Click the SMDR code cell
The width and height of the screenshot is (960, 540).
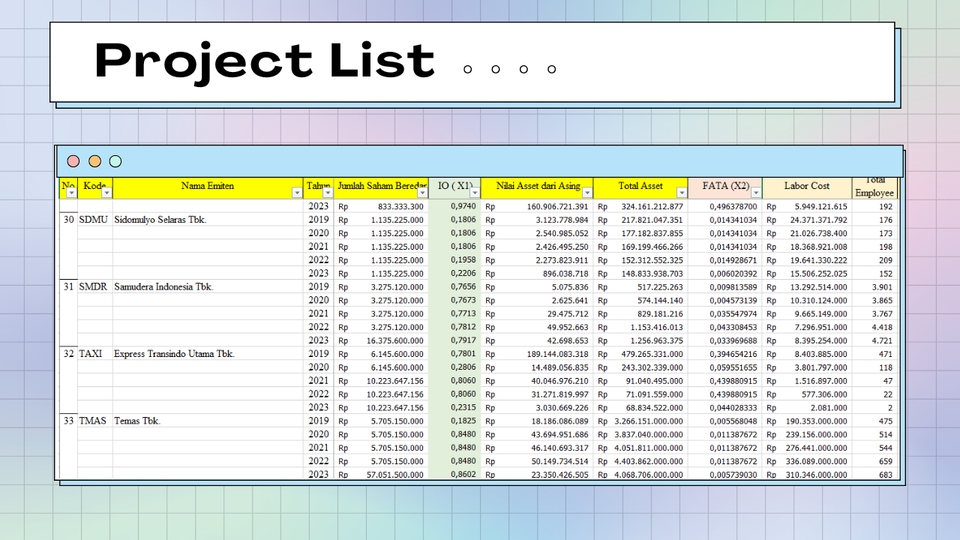coord(93,287)
